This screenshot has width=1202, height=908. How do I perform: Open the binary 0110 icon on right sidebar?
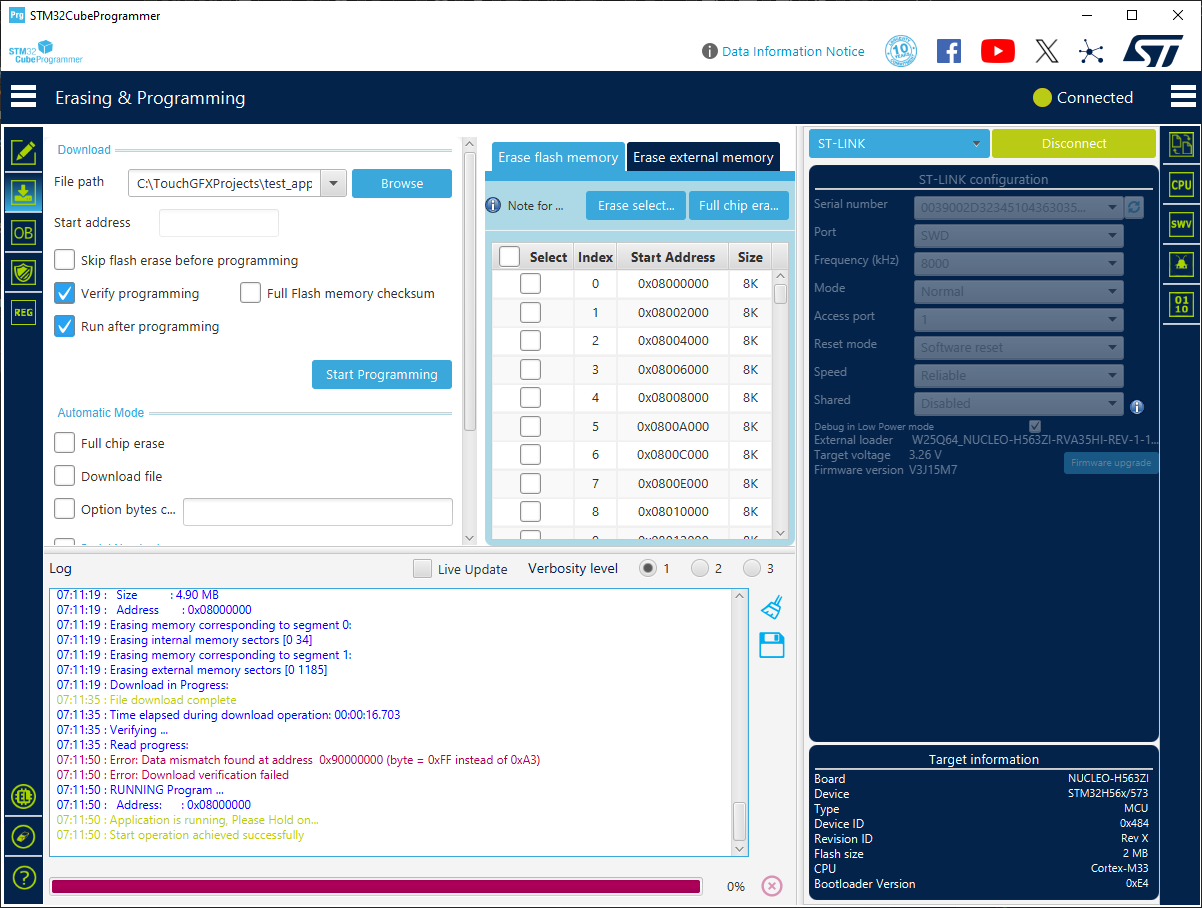tap(1182, 305)
